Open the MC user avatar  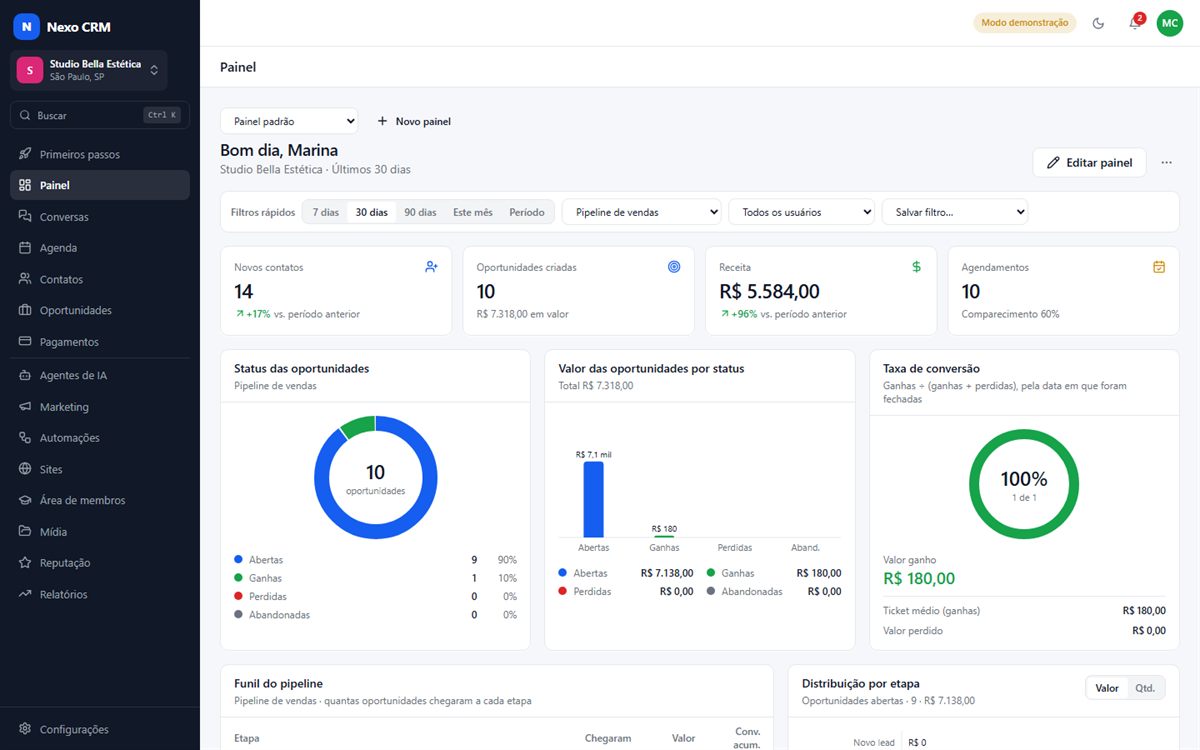tap(1169, 23)
